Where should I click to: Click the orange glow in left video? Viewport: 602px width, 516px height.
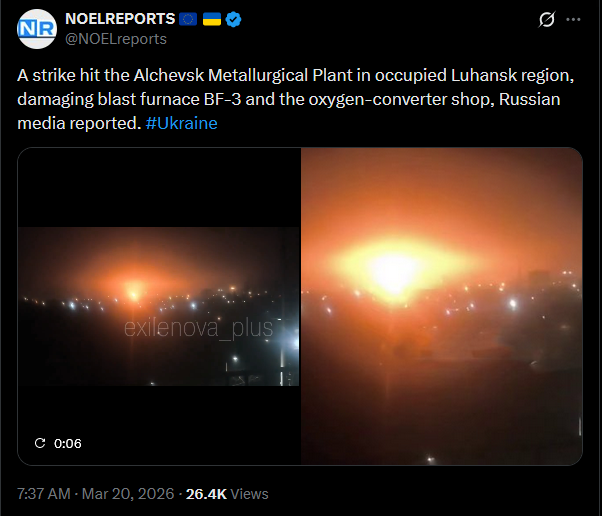pos(133,288)
